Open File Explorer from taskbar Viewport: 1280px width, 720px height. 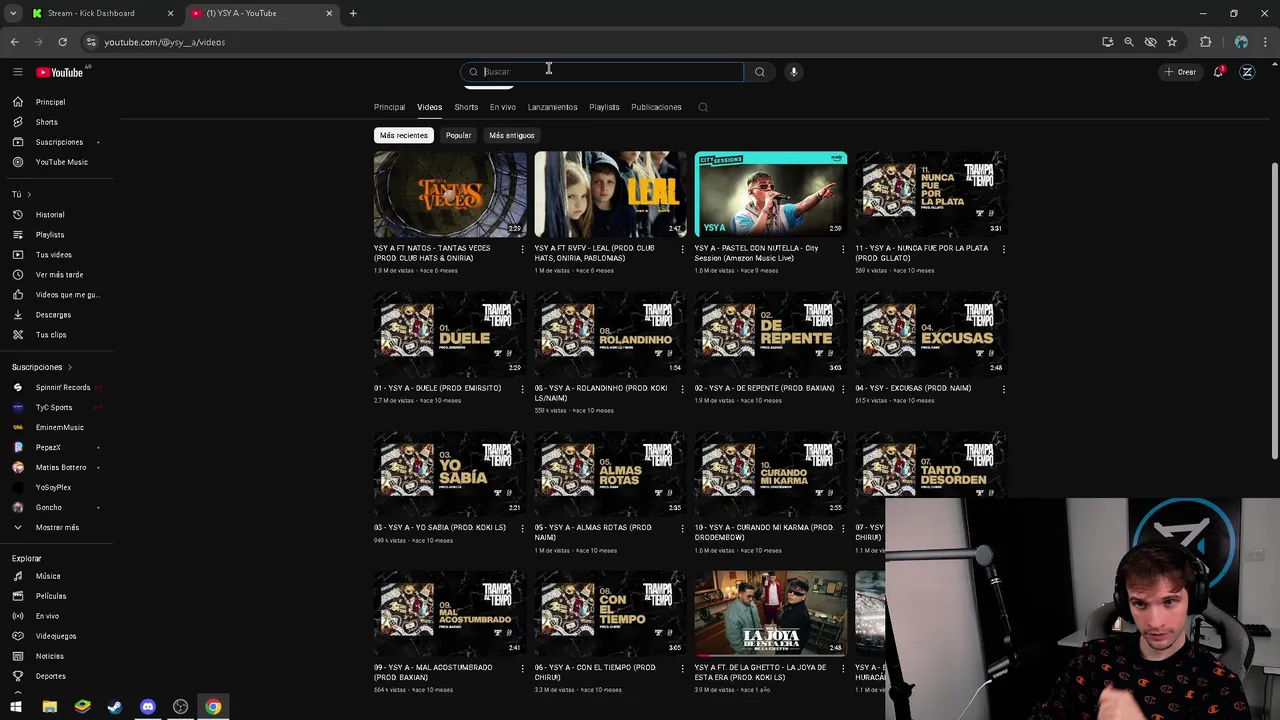49,707
